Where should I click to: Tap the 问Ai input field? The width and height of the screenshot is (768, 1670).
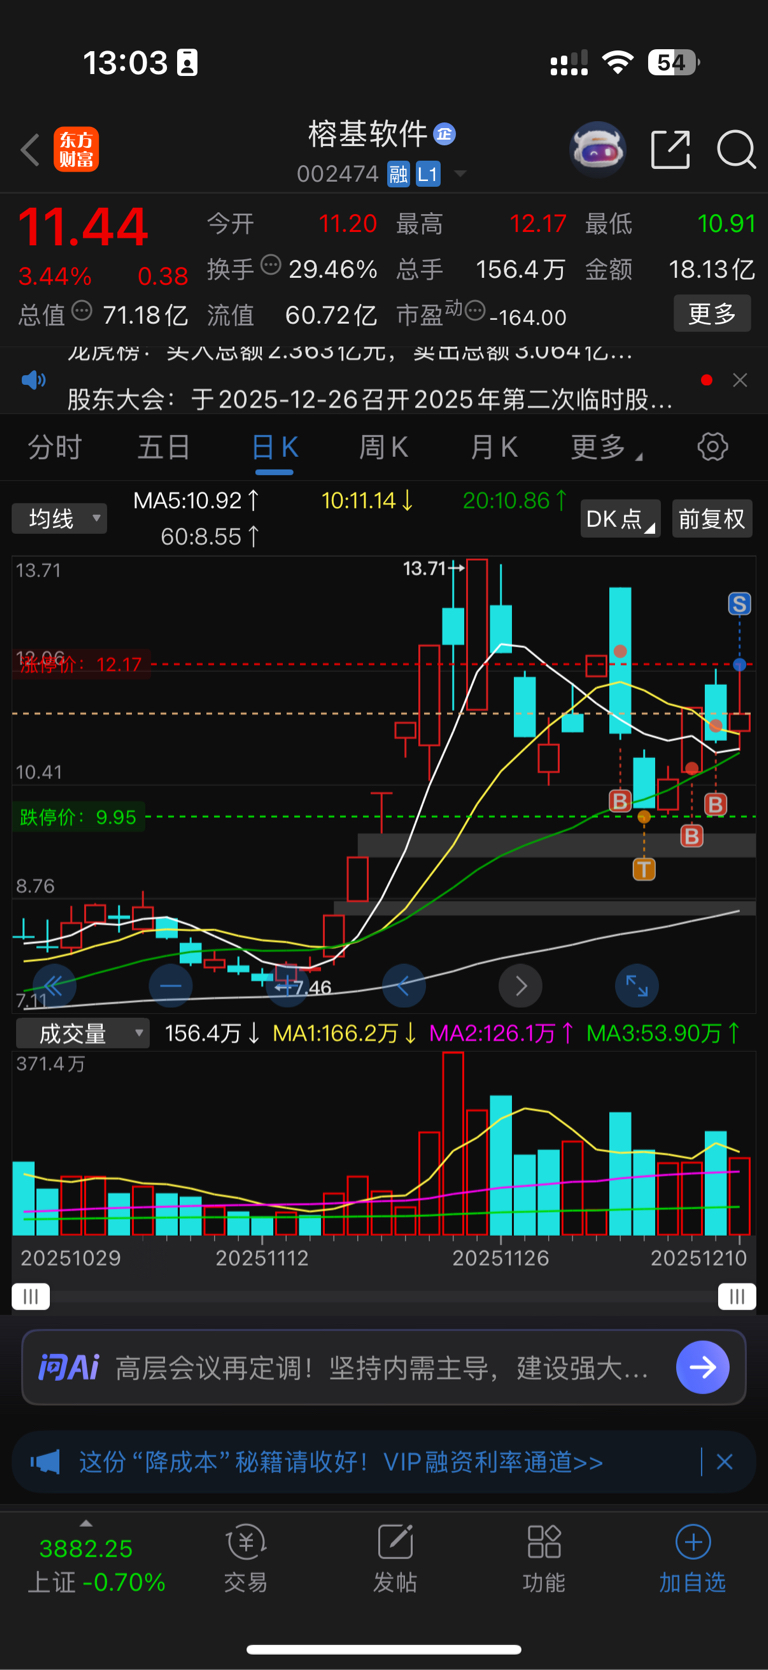(x=384, y=1367)
